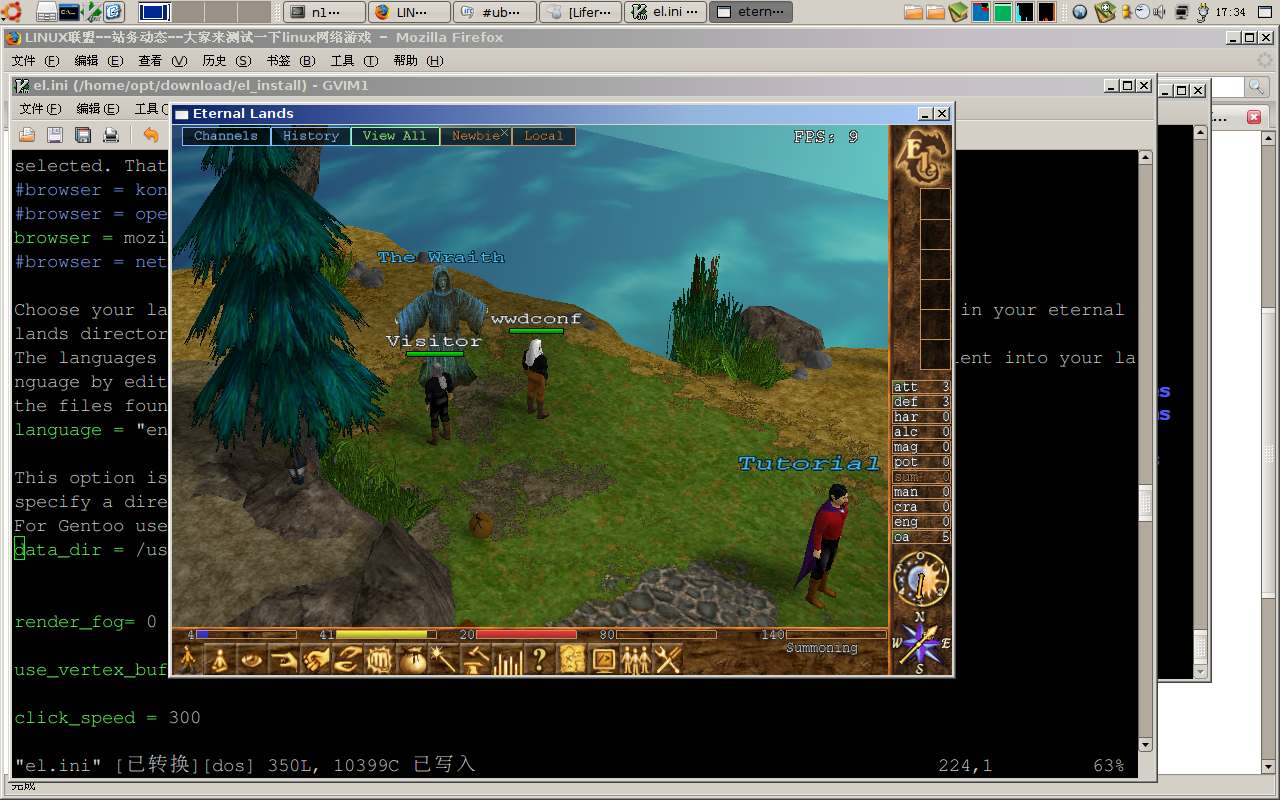
Task: Click the 17:34 panel clock
Action: pos(1229,12)
